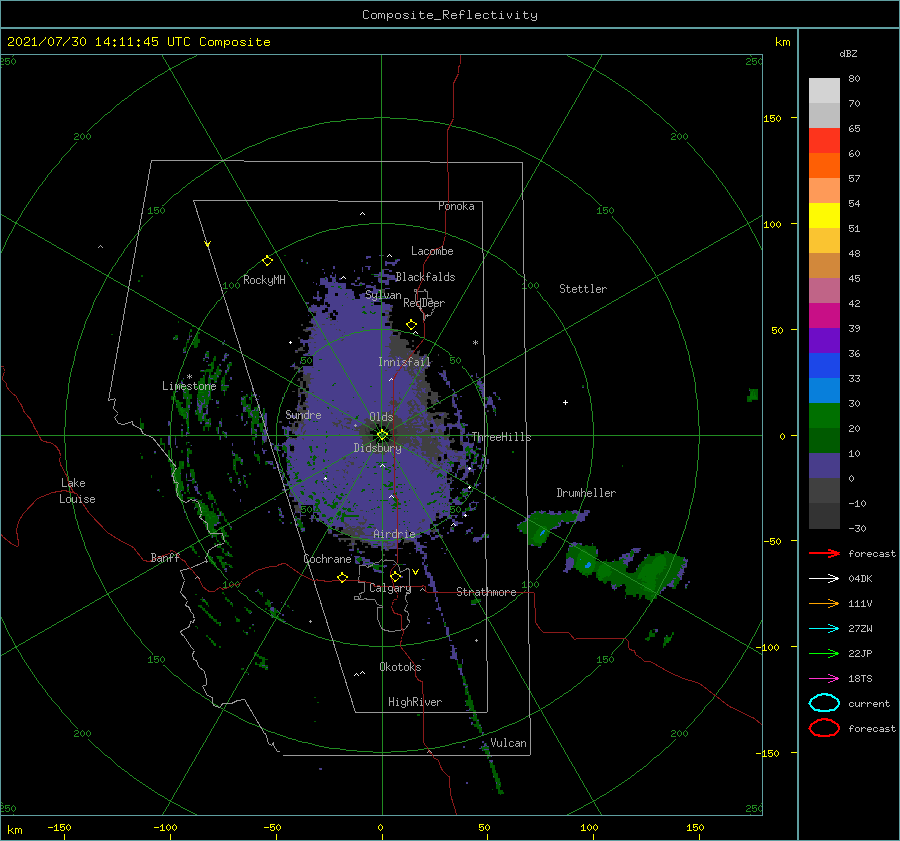
Task: Click the orange 111V arrow icon
Action: tap(824, 603)
